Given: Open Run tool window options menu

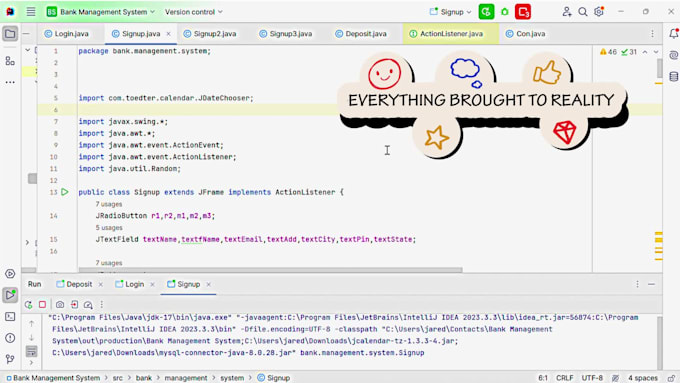Looking at the screenshot, I should tap(637, 284).
